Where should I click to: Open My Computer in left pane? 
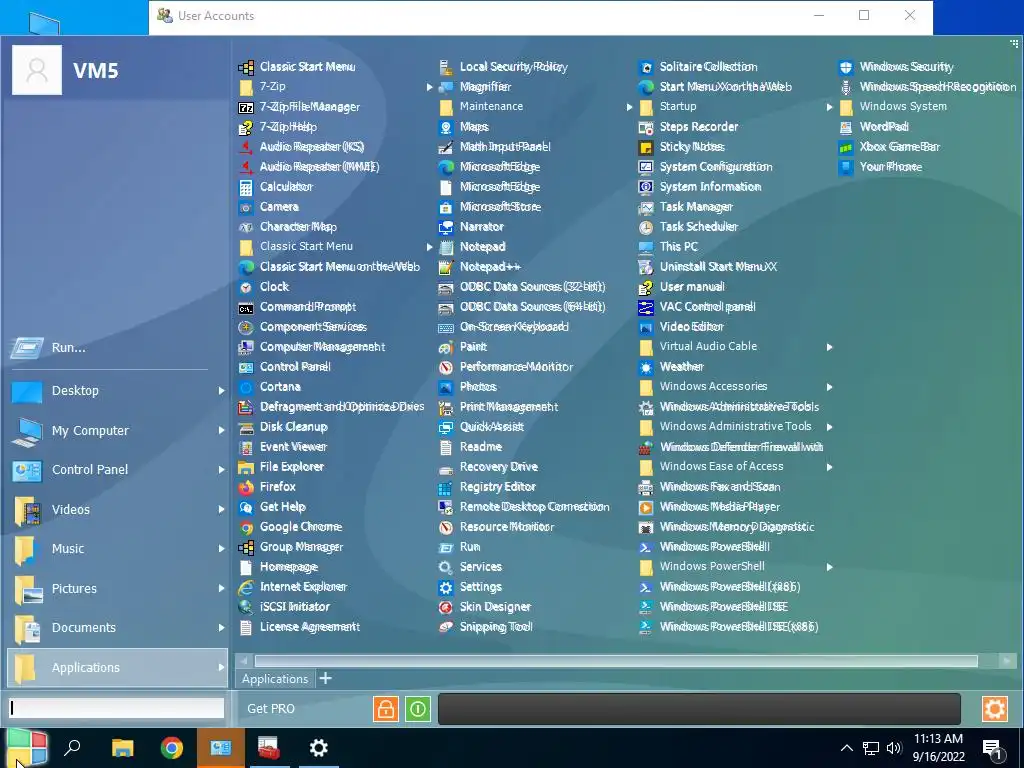(118, 431)
